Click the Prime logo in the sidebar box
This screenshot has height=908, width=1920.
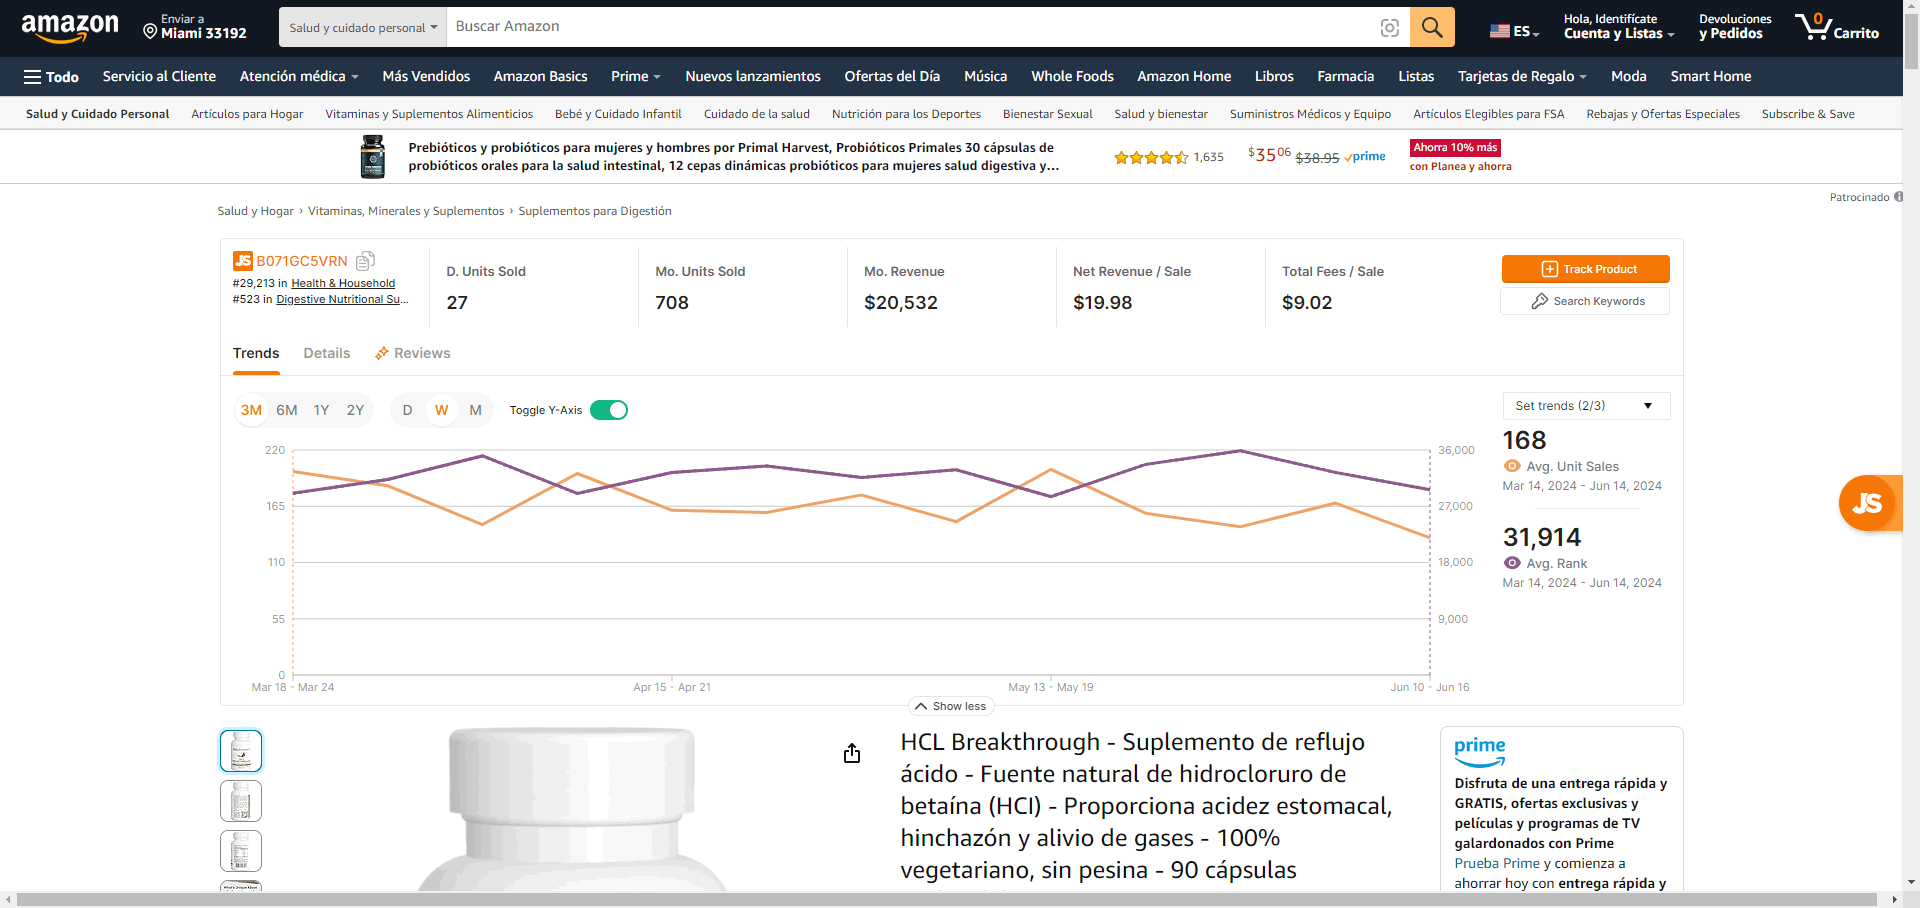click(x=1480, y=751)
